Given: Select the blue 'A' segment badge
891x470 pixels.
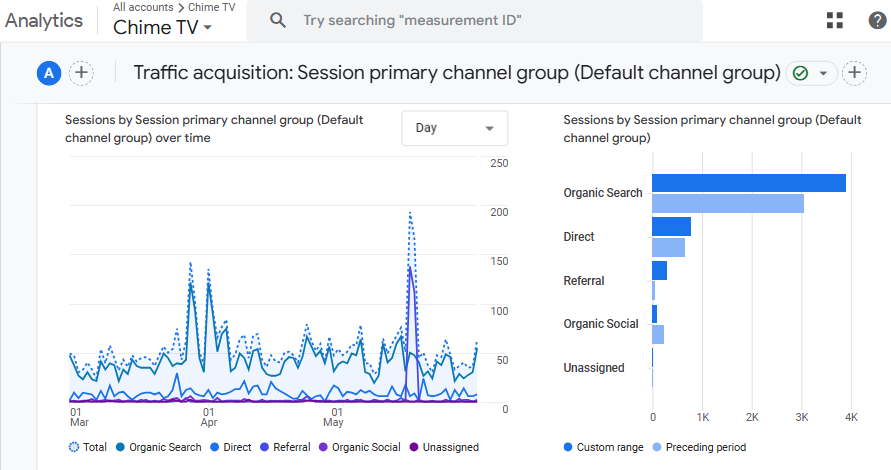Looking at the screenshot, I should pos(49,73).
